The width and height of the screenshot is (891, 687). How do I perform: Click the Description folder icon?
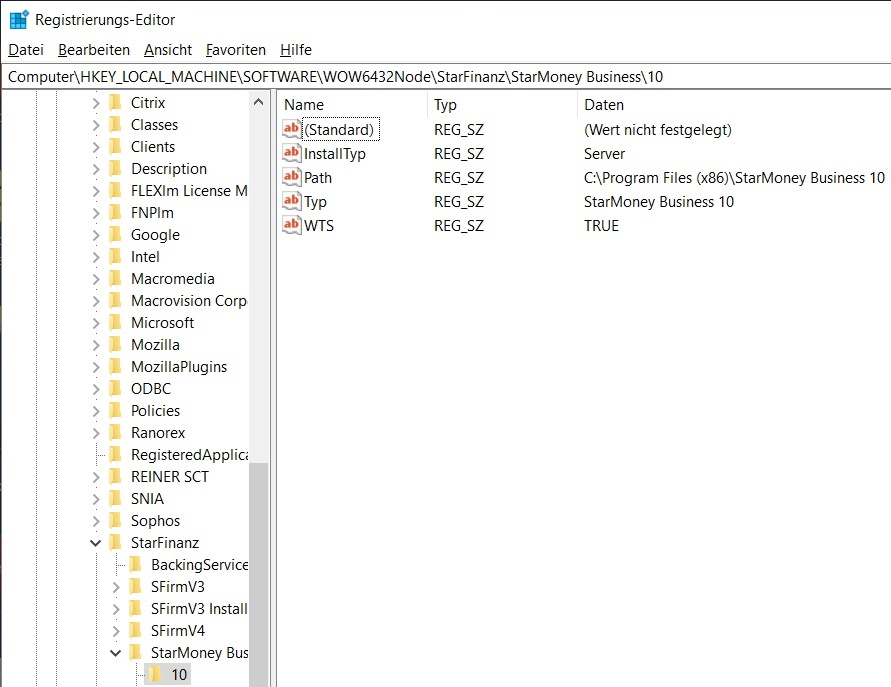(115, 169)
